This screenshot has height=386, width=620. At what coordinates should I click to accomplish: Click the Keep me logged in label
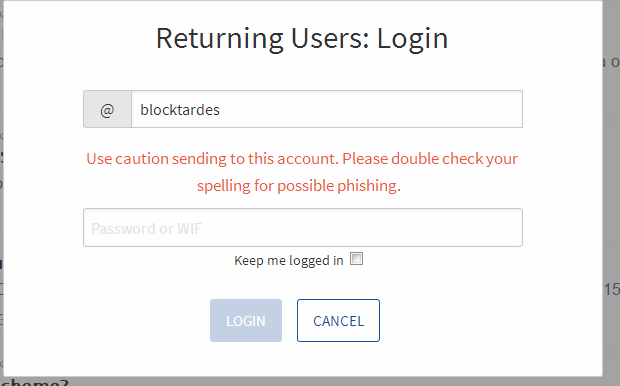point(289,260)
